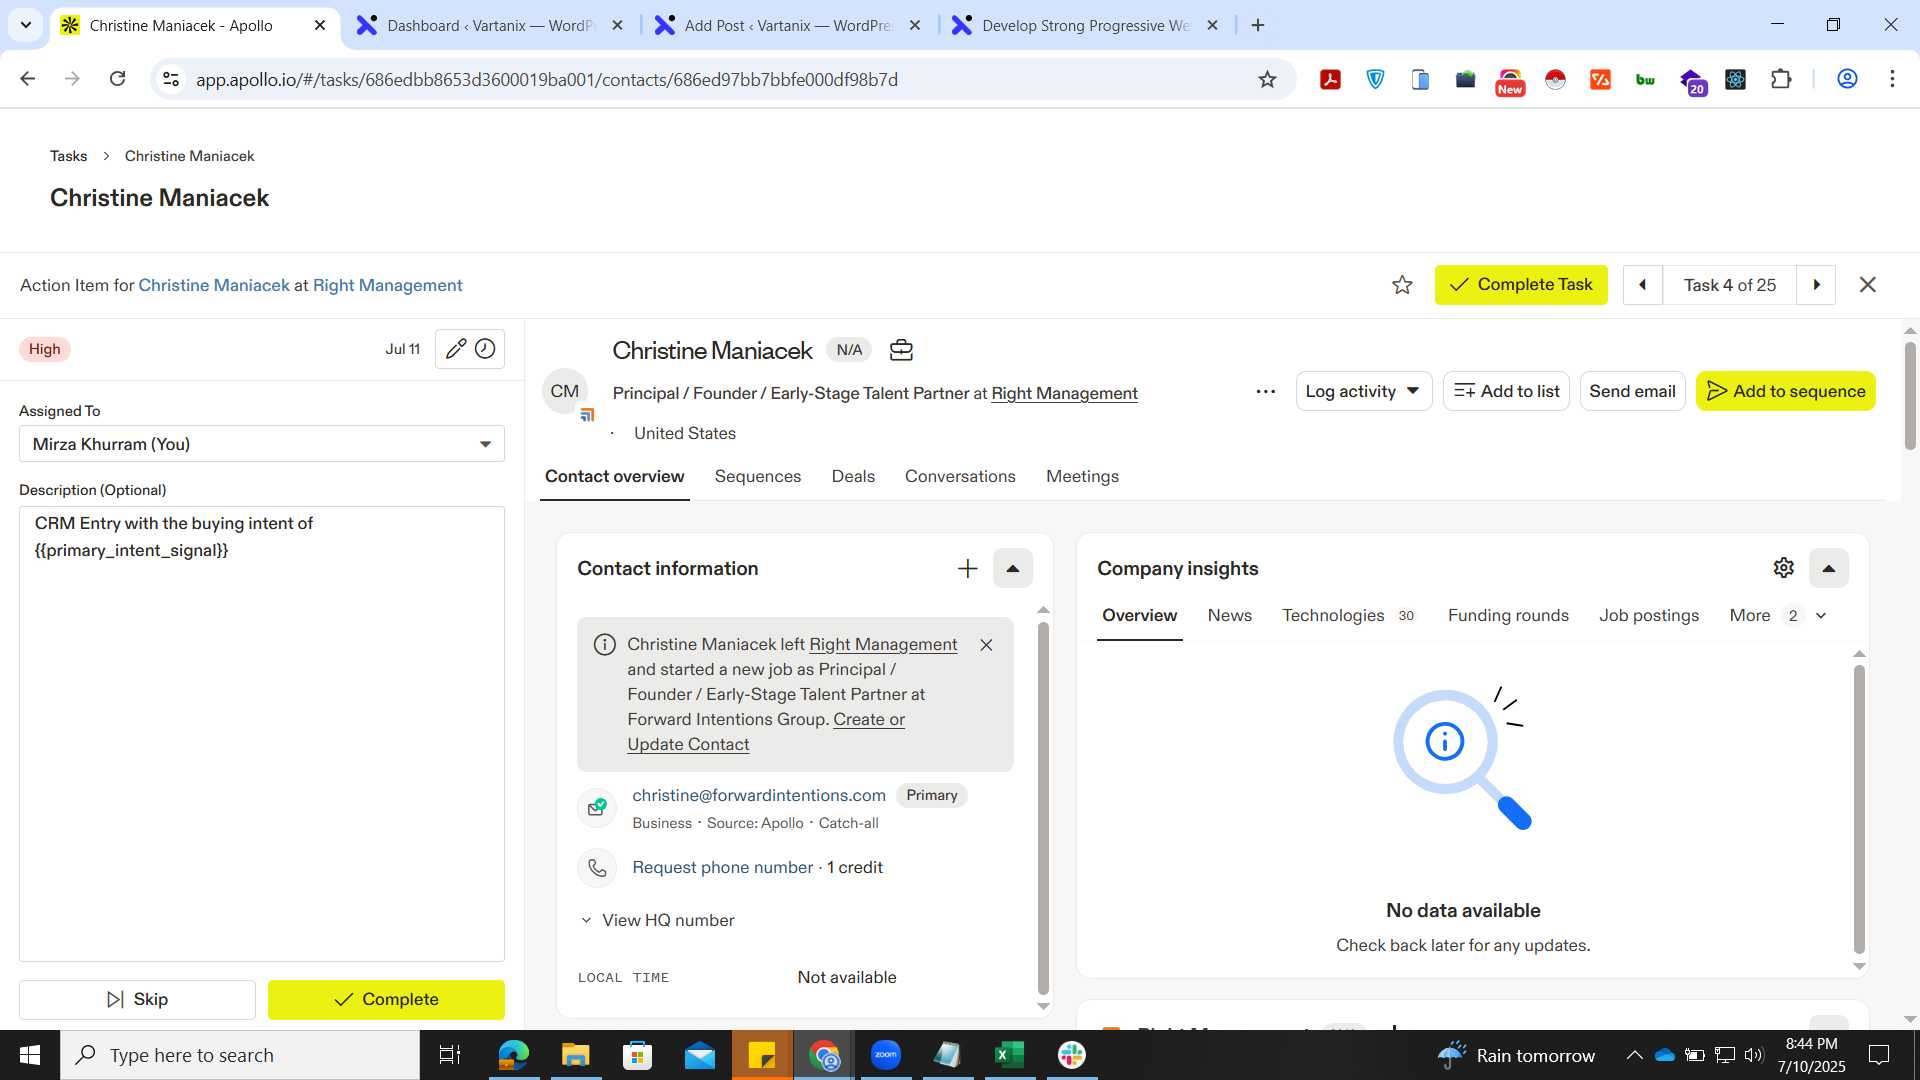Click the Windows Start button

point(30,1055)
